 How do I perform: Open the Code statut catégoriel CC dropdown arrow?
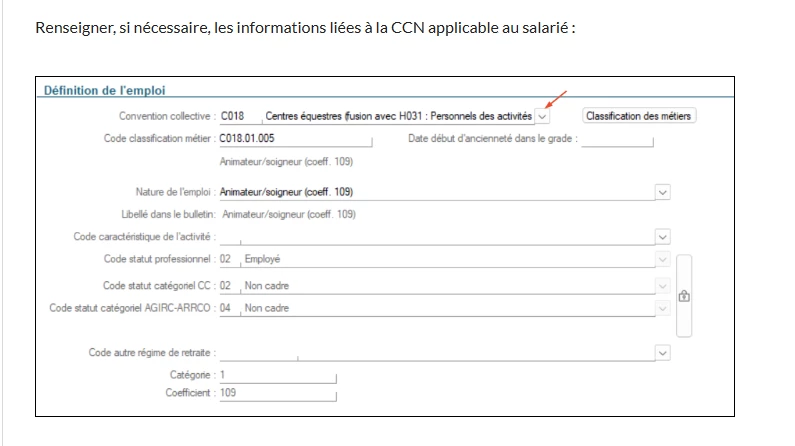click(x=662, y=286)
